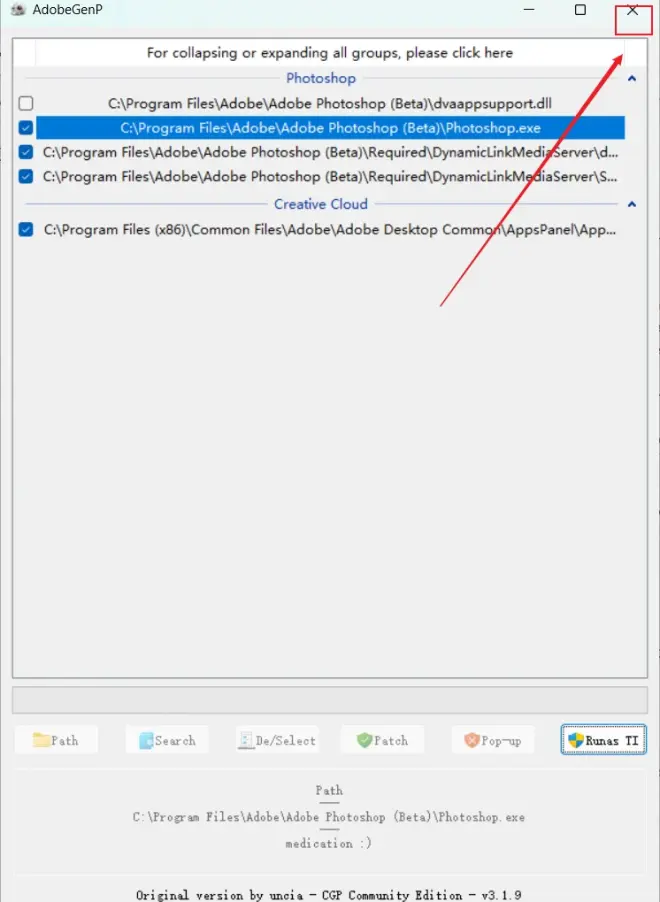Click the Path folder icon button
The image size is (660, 902).
[x=56, y=740]
